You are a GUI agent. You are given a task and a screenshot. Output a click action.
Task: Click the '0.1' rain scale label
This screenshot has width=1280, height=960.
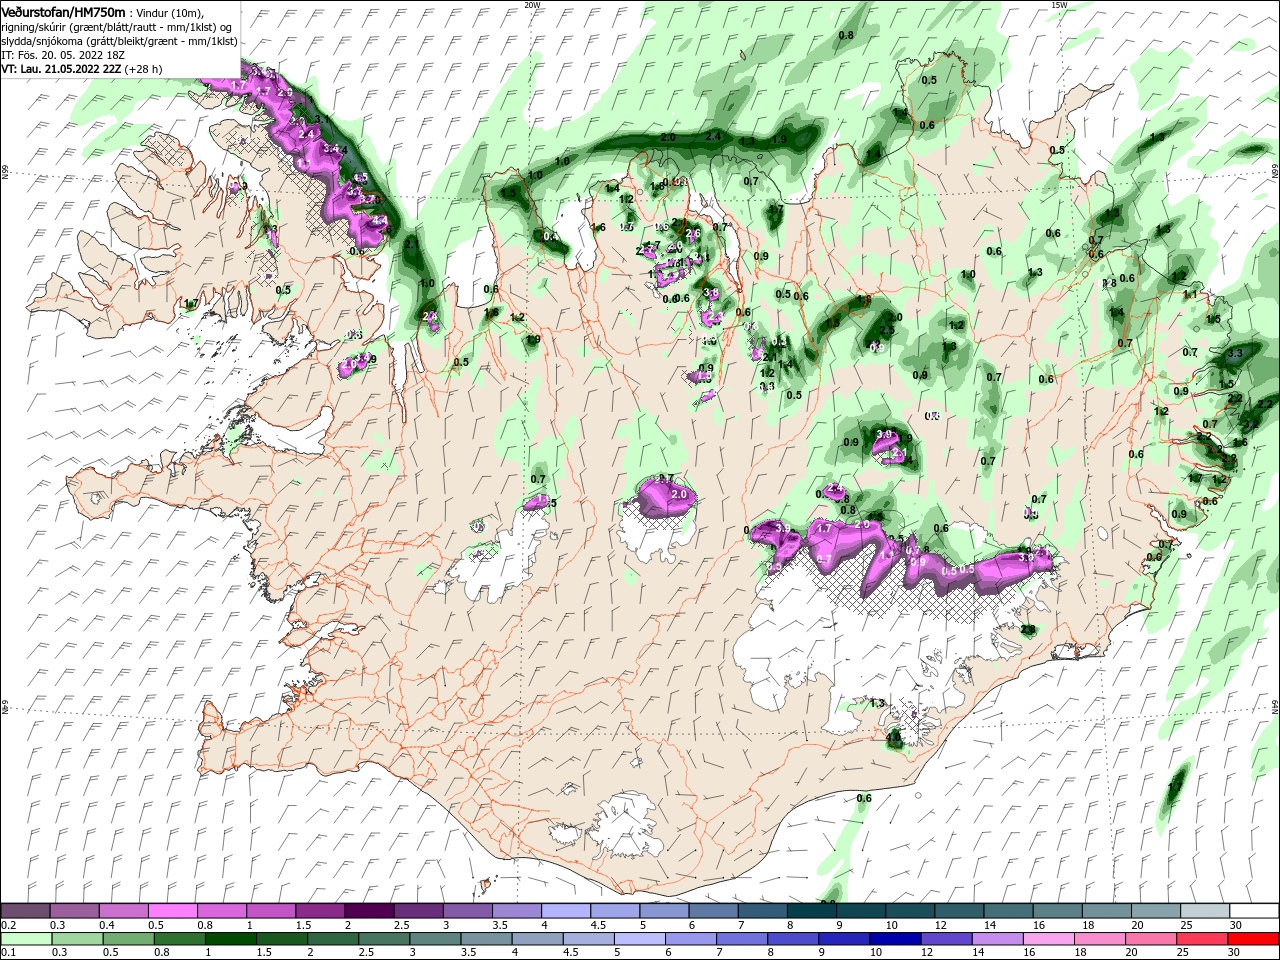point(8,953)
